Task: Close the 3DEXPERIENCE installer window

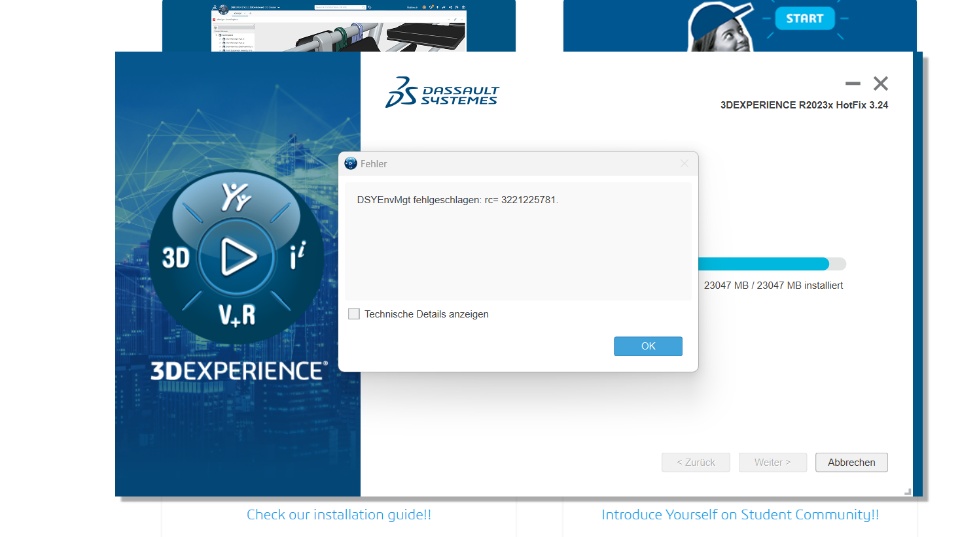Action: [x=880, y=83]
